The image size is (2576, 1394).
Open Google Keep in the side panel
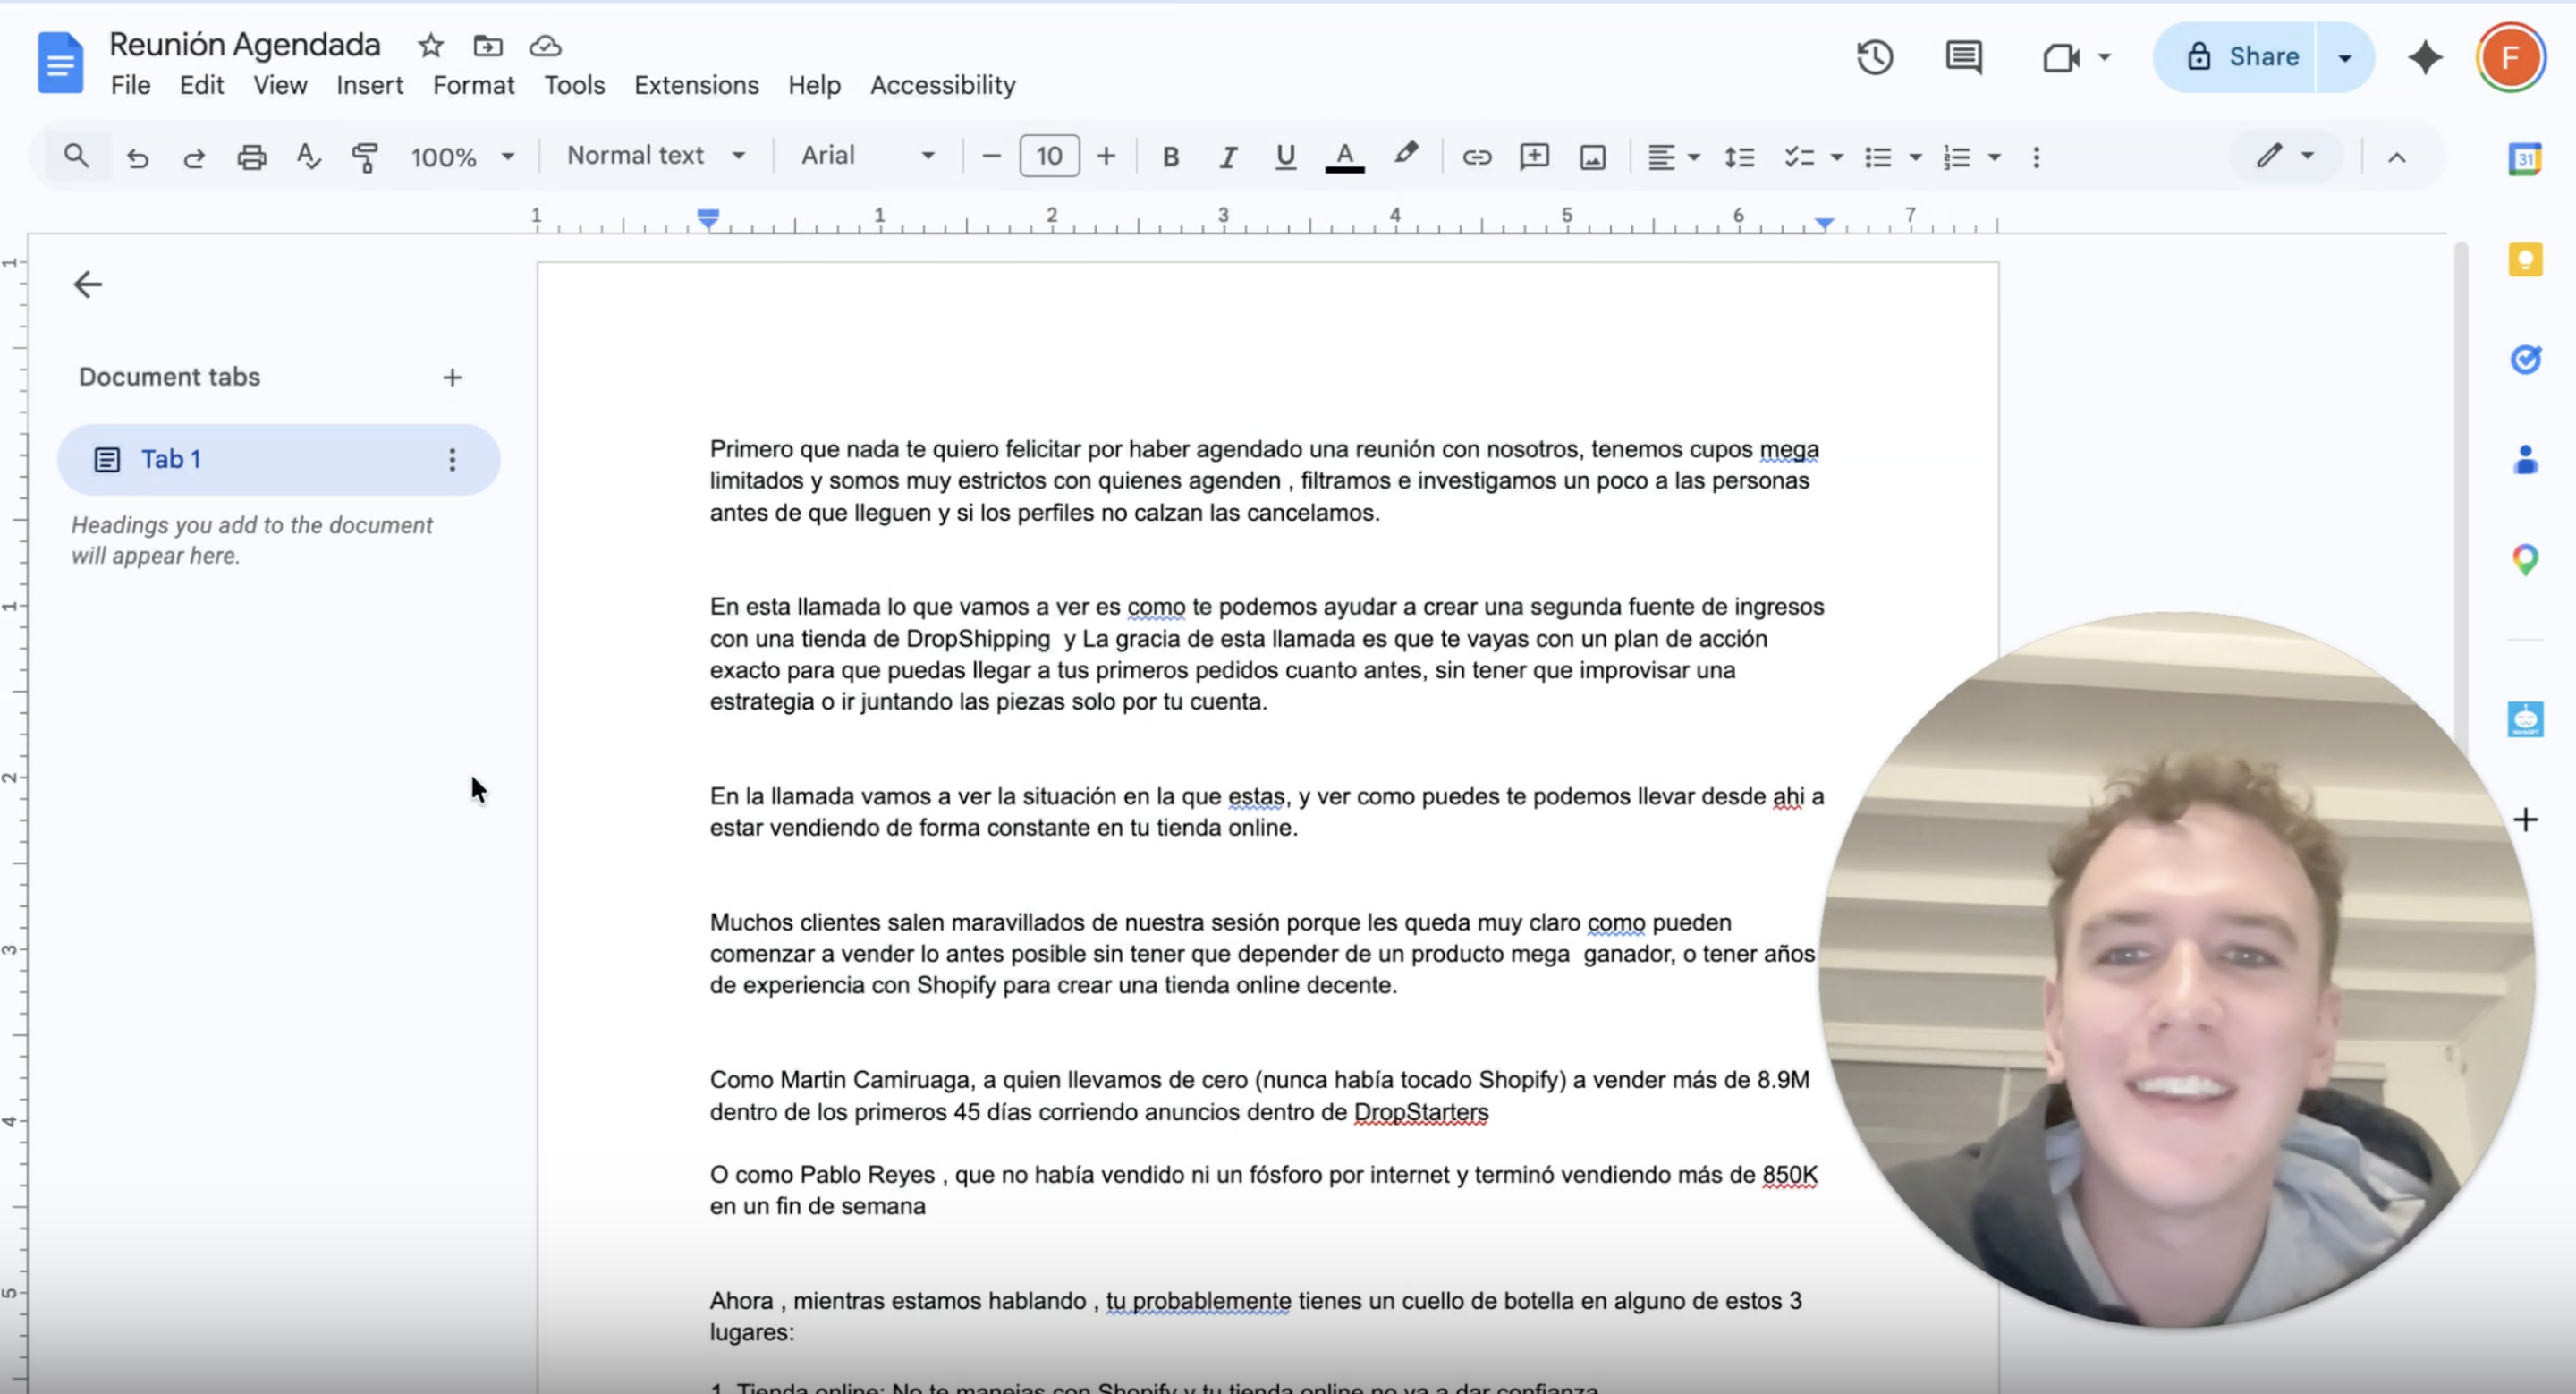(2525, 259)
